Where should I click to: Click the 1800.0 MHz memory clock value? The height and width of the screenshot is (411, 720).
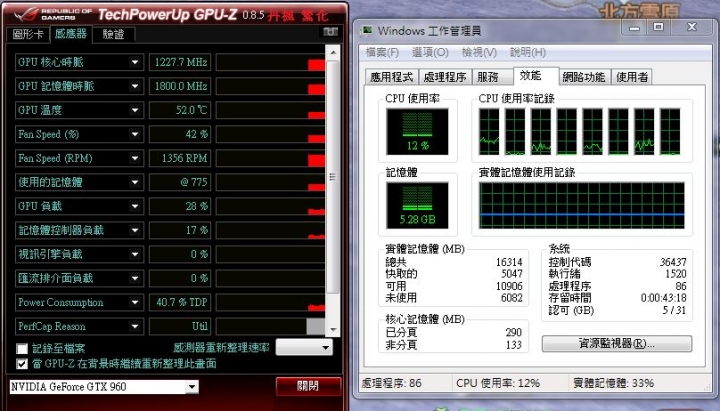coord(180,86)
